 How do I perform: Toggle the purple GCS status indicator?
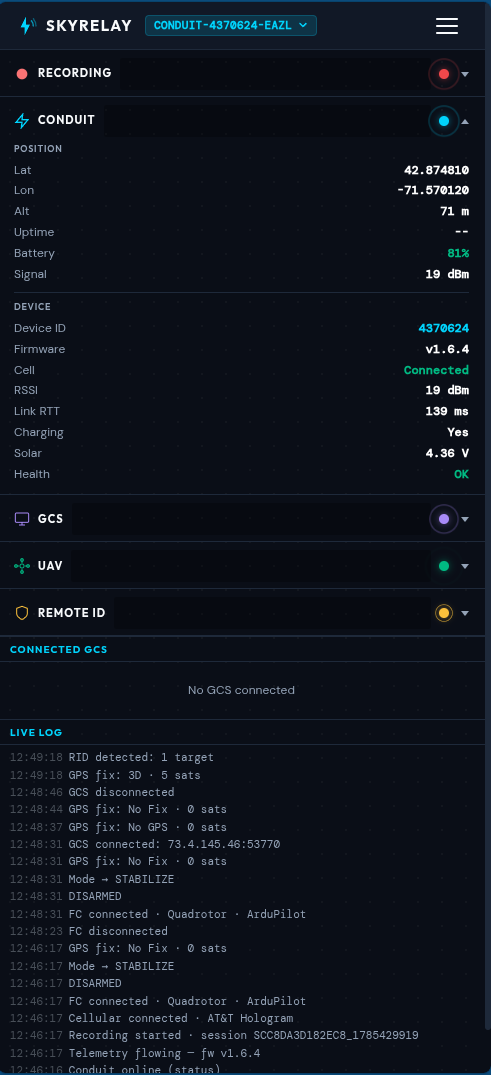444,519
